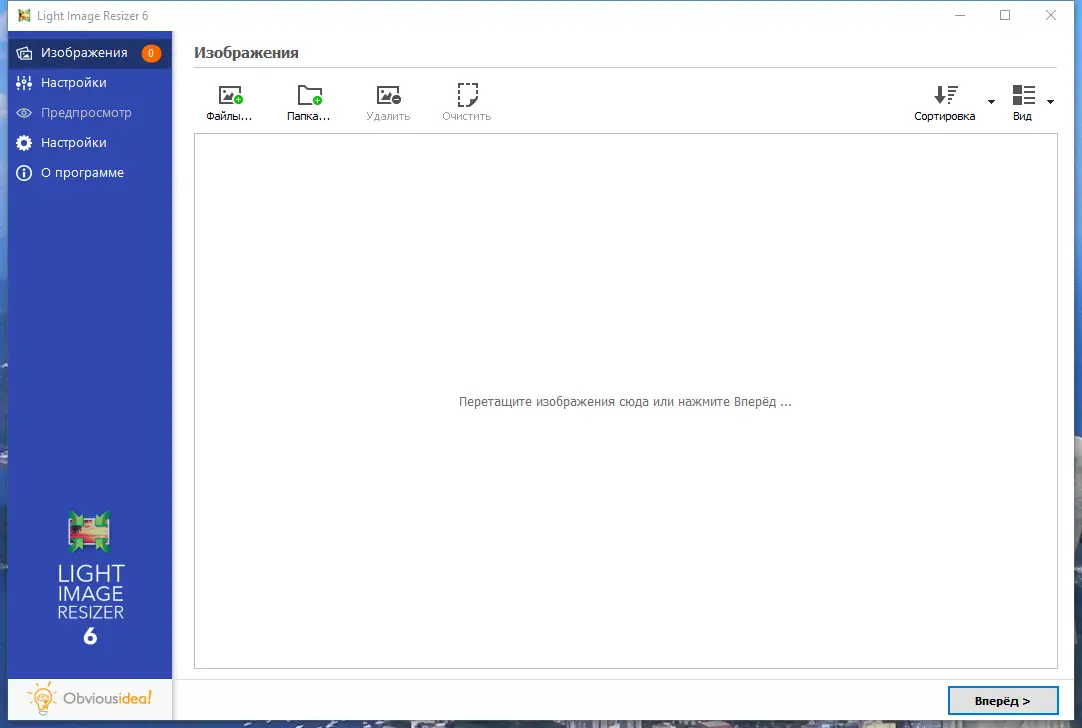Click the sliders icon beside Настройки
1082x728 pixels.
point(22,82)
